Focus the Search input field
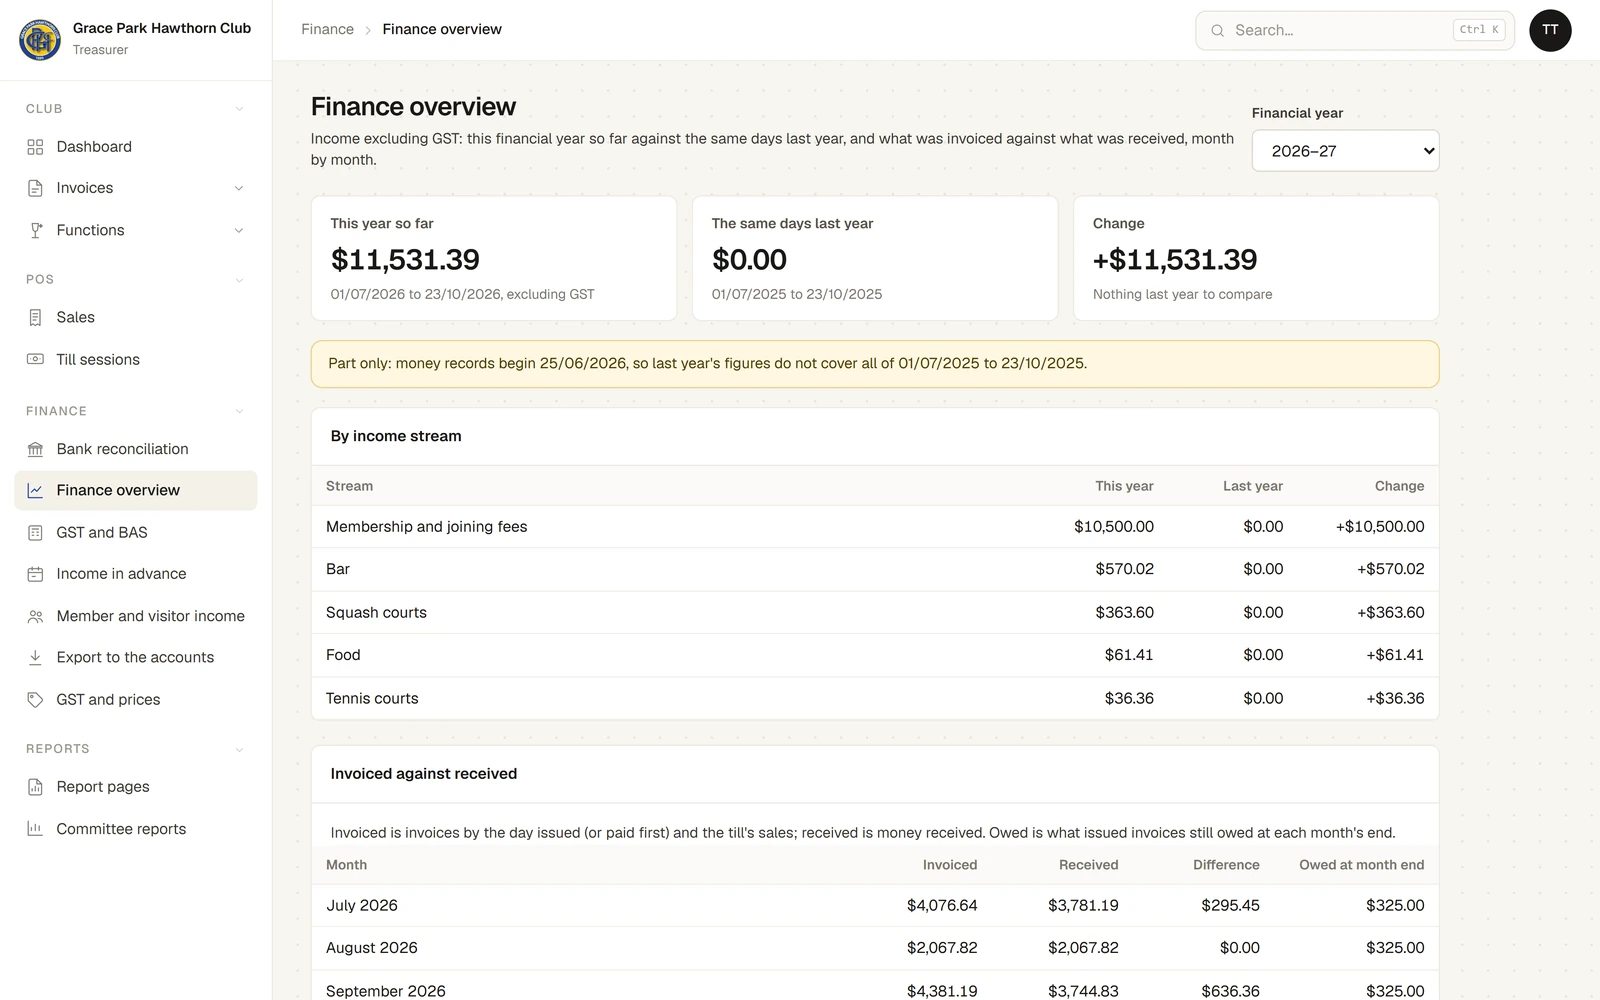This screenshot has width=1600, height=1000. [1355, 30]
